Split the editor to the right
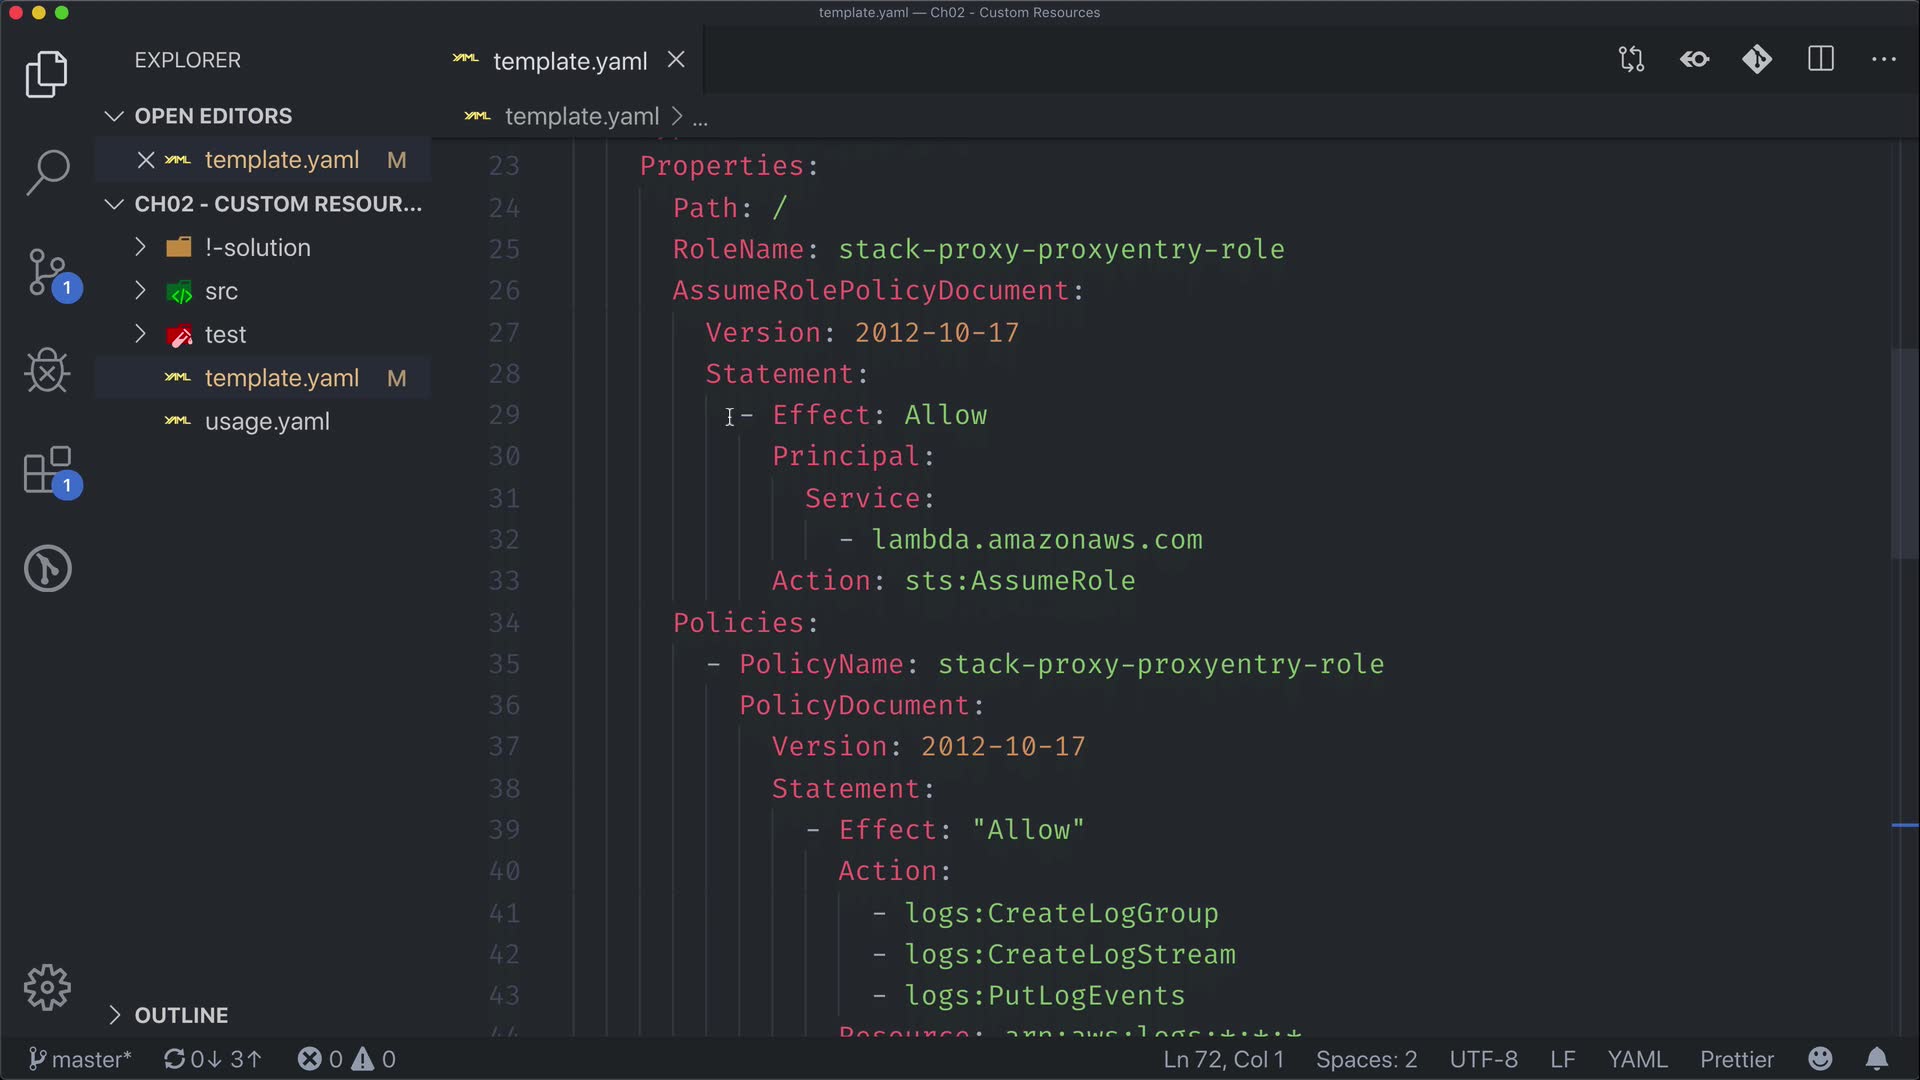Screen dimensions: 1920x1080 (x=1821, y=60)
